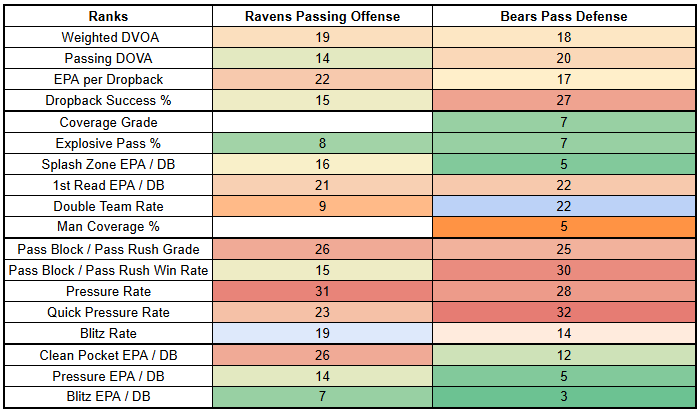Screen dimensions: 700x413
Task: Click Bears Pass Block / Pass Rush Win Rate value
Action: 567,270
